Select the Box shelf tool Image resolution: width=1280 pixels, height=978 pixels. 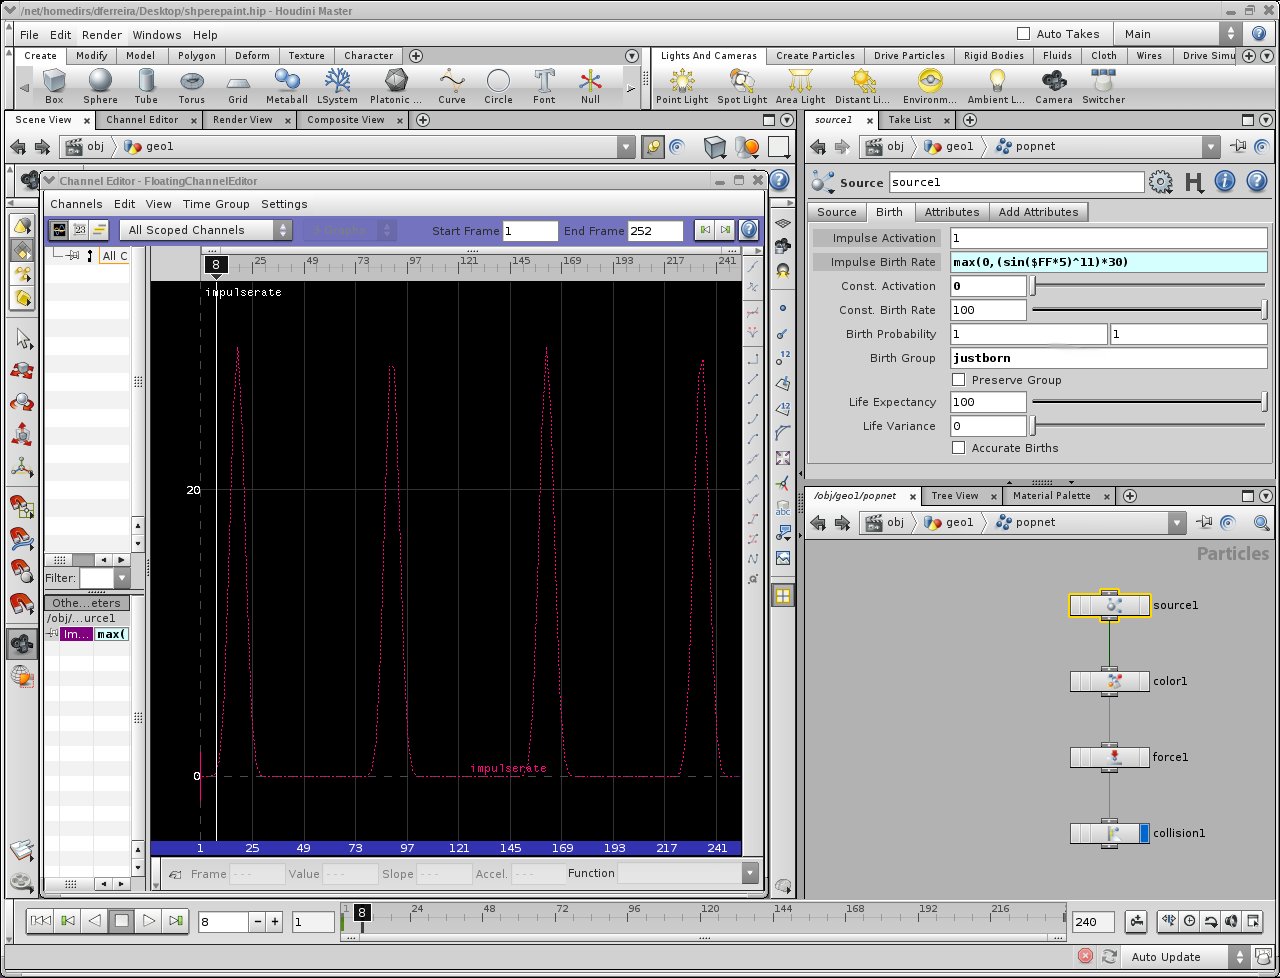pos(54,86)
